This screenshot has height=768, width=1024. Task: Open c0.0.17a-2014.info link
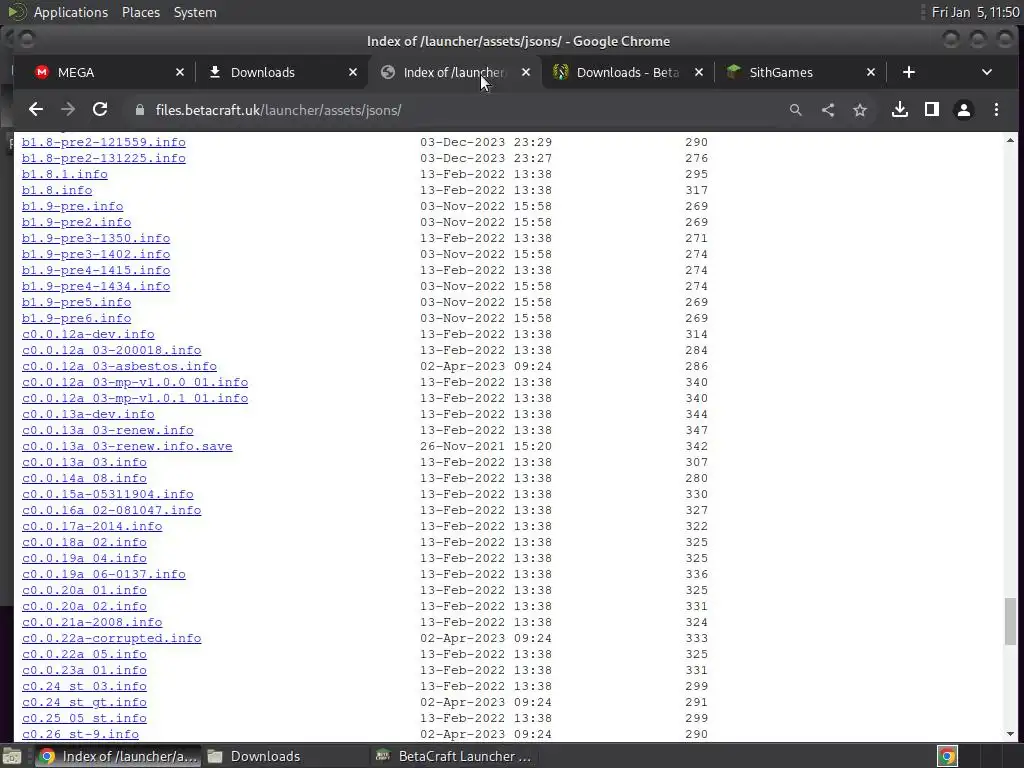(x=92, y=526)
